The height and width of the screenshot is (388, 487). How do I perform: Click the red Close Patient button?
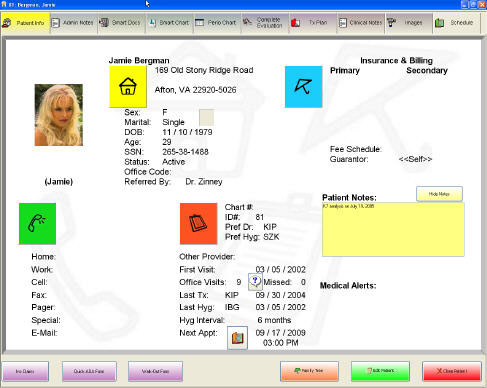[x=452, y=371]
